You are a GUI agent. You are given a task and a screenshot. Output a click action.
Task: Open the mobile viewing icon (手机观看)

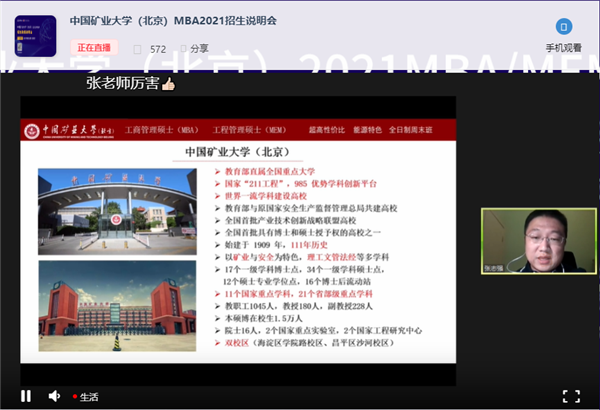564,26
